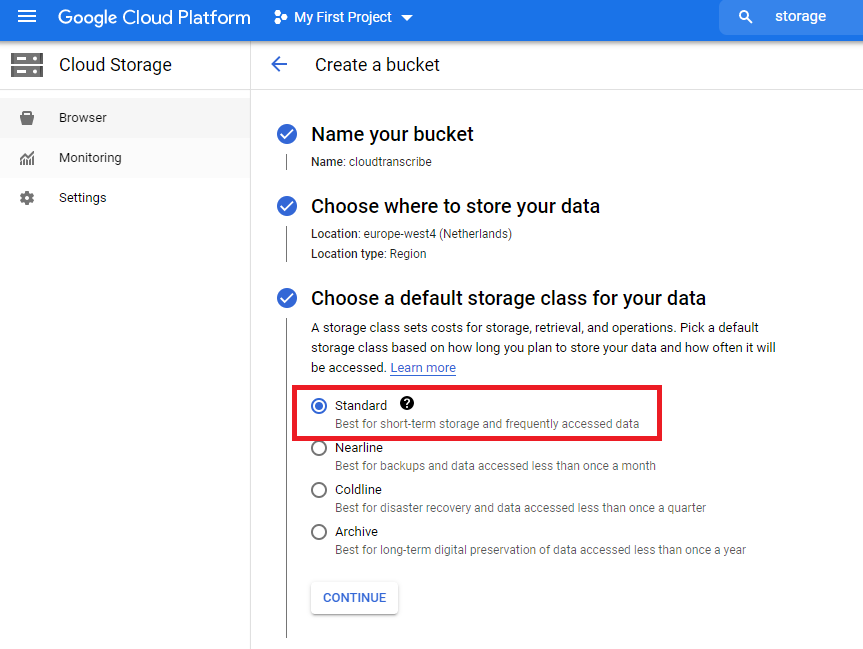Select the Nearline storage class option
Image resolution: width=863 pixels, height=649 pixels.
[319, 448]
